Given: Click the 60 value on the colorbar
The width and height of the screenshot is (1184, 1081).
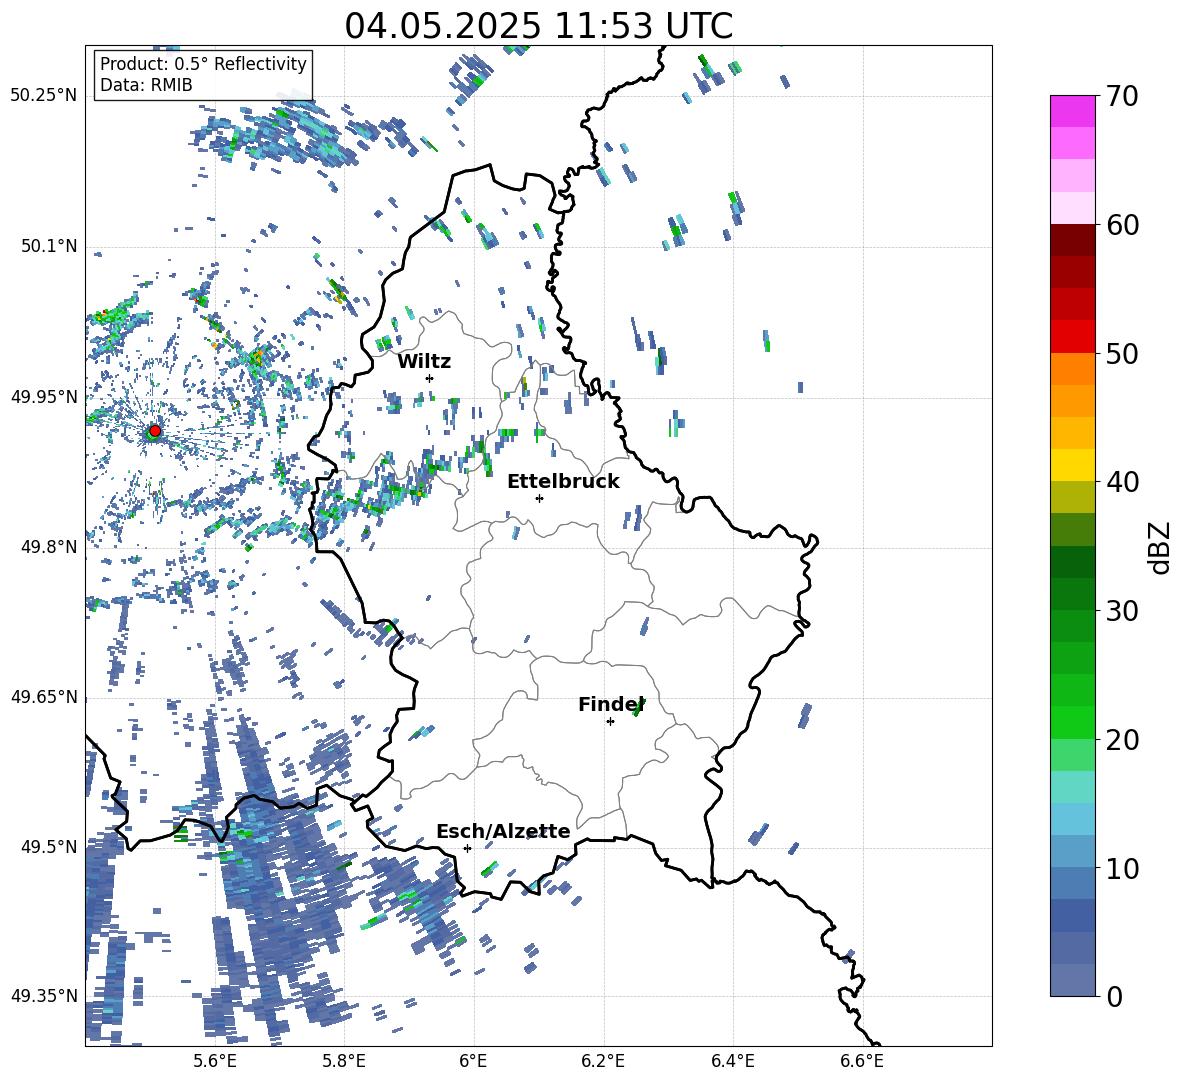Looking at the screenshot, I should 1121,225.
